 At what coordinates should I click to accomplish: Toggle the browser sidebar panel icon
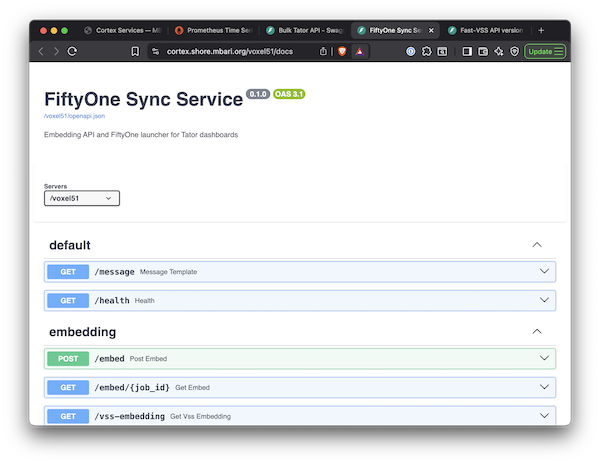coord(467,51)
